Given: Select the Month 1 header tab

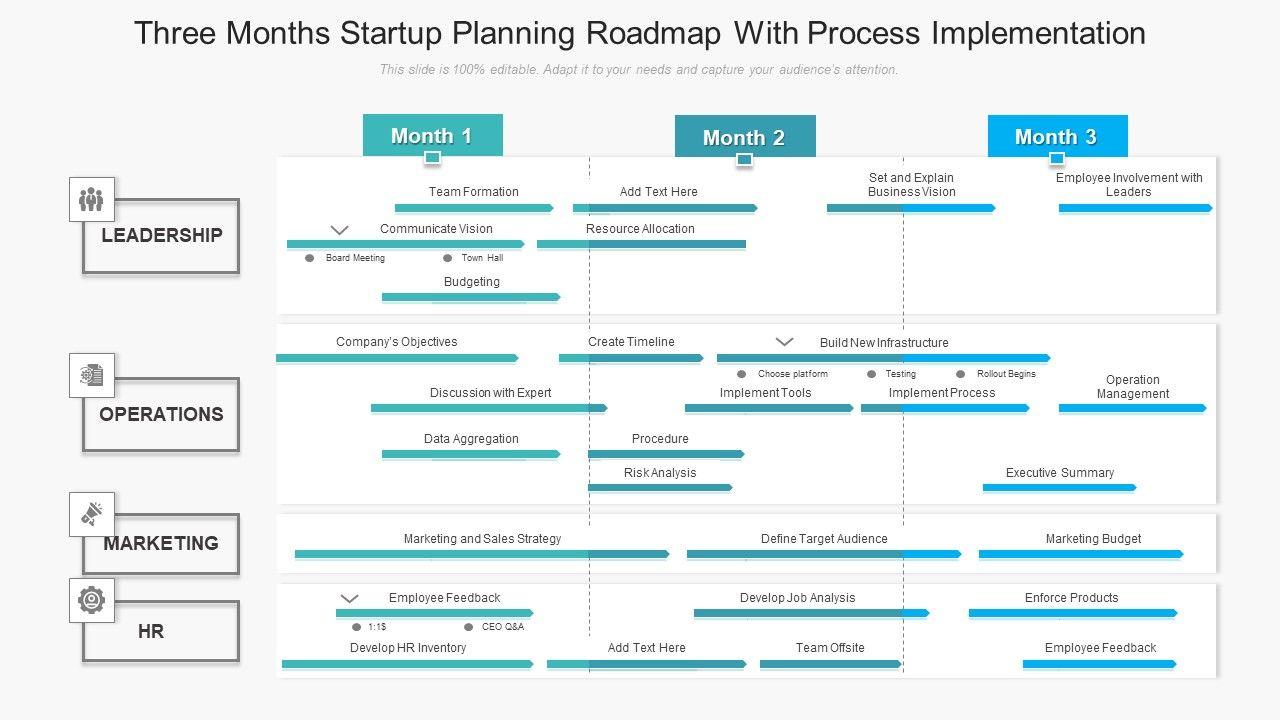Looking at the screenshot, I should pos(432,135).
